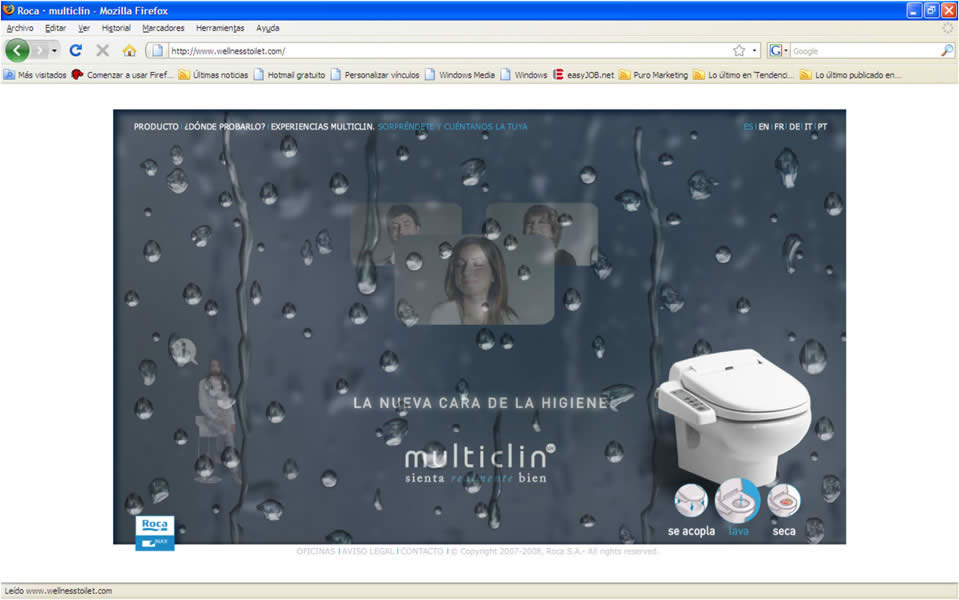Click SORPRÉNDETE Y CUÉNTANOS LA TUYA link
This screenshot has height=600, width=959.
(452, 127)
